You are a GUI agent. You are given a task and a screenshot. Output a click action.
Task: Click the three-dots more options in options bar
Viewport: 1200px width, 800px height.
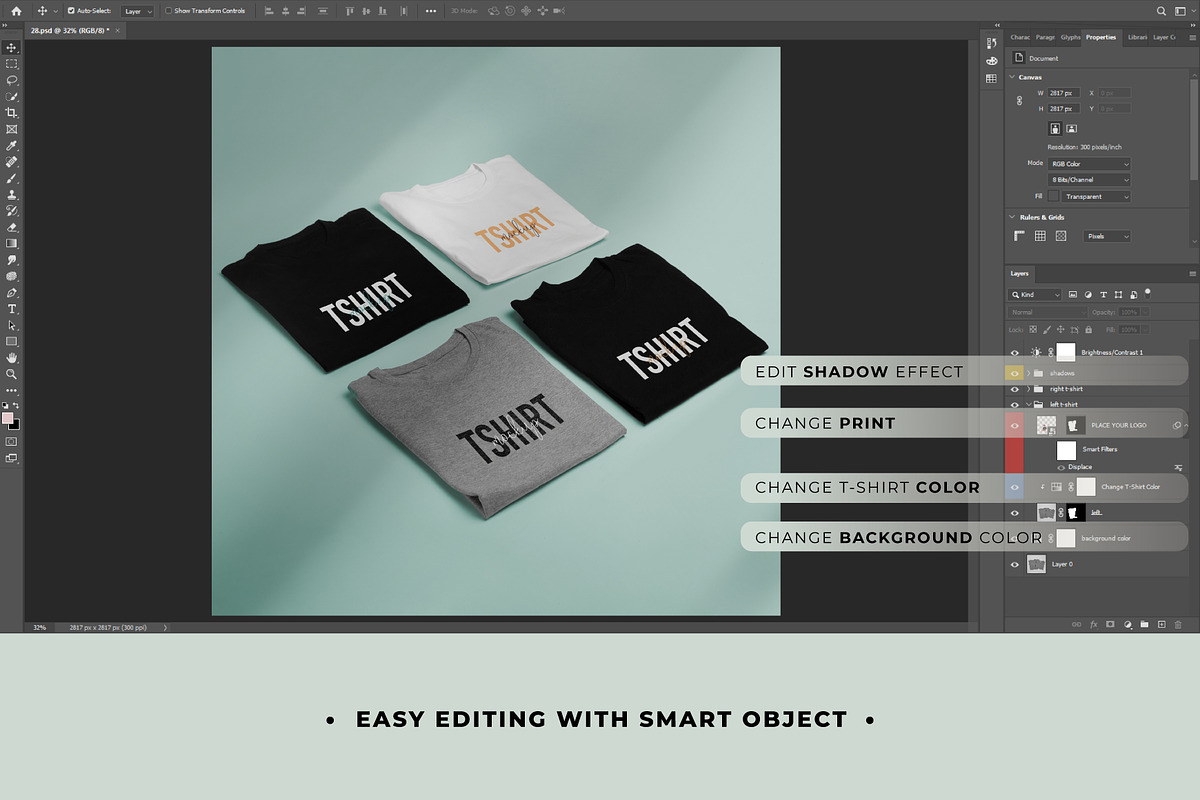pos(431,10)
